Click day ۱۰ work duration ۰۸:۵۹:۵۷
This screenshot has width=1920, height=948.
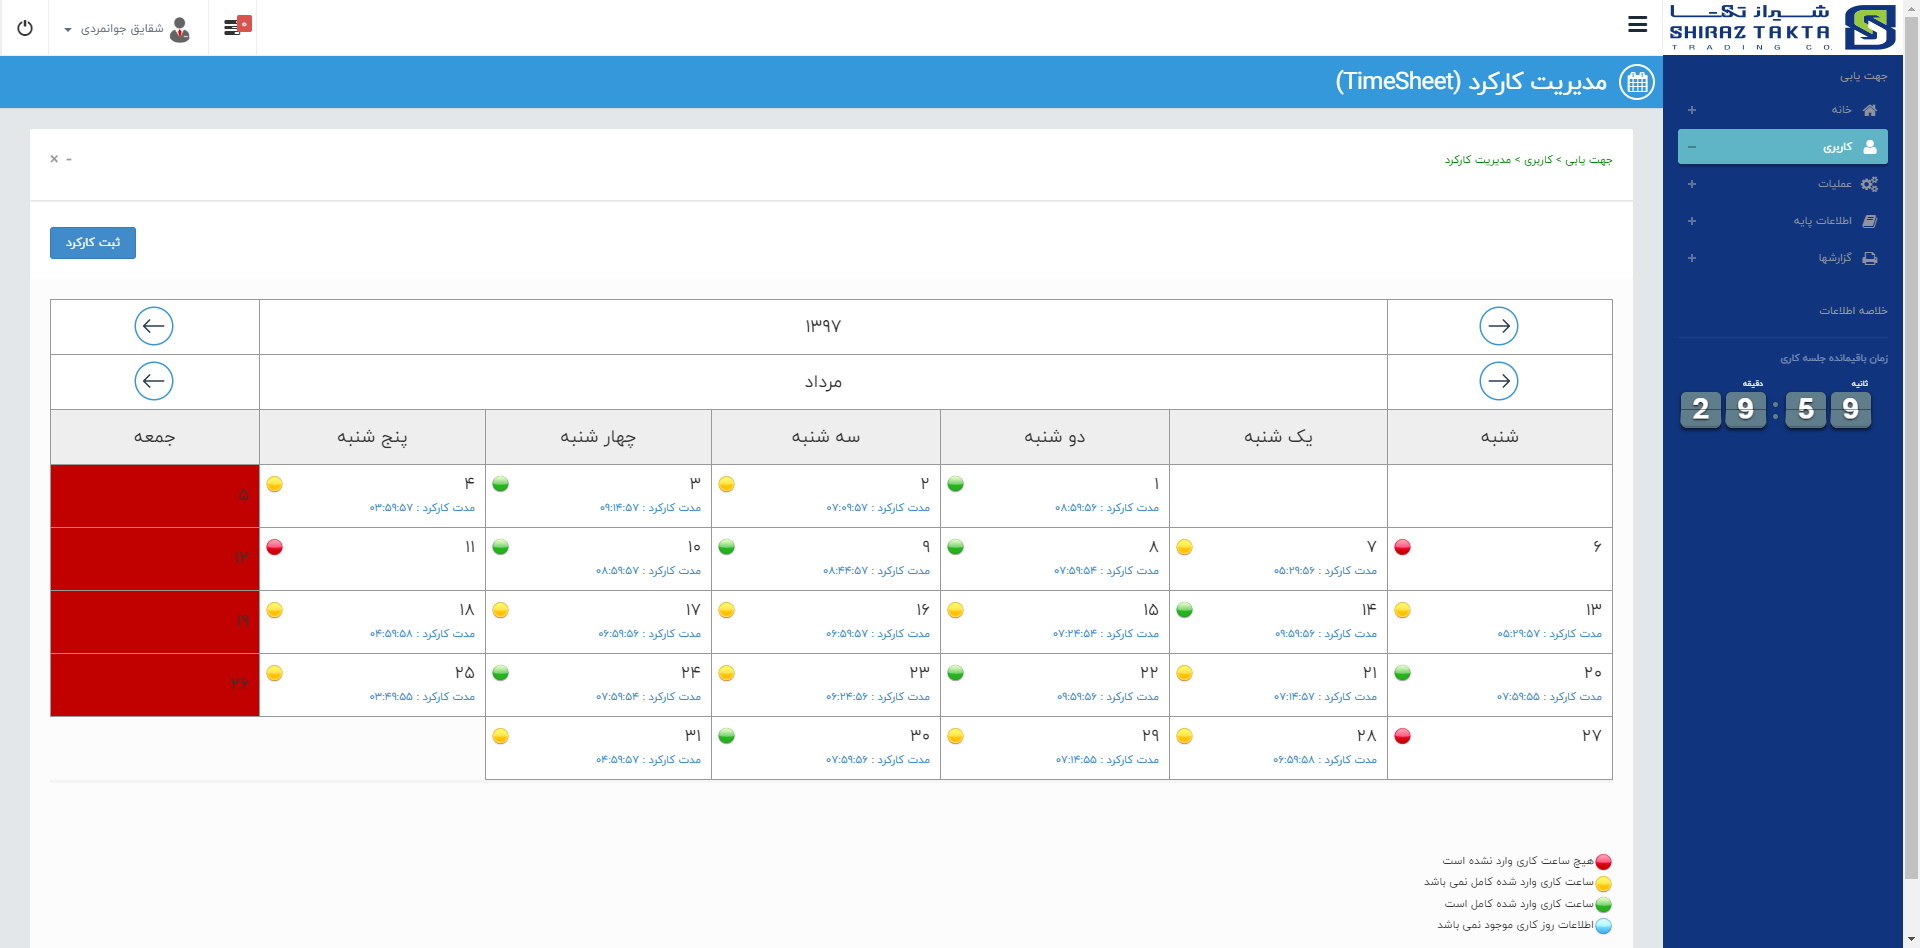click(648, 571)
